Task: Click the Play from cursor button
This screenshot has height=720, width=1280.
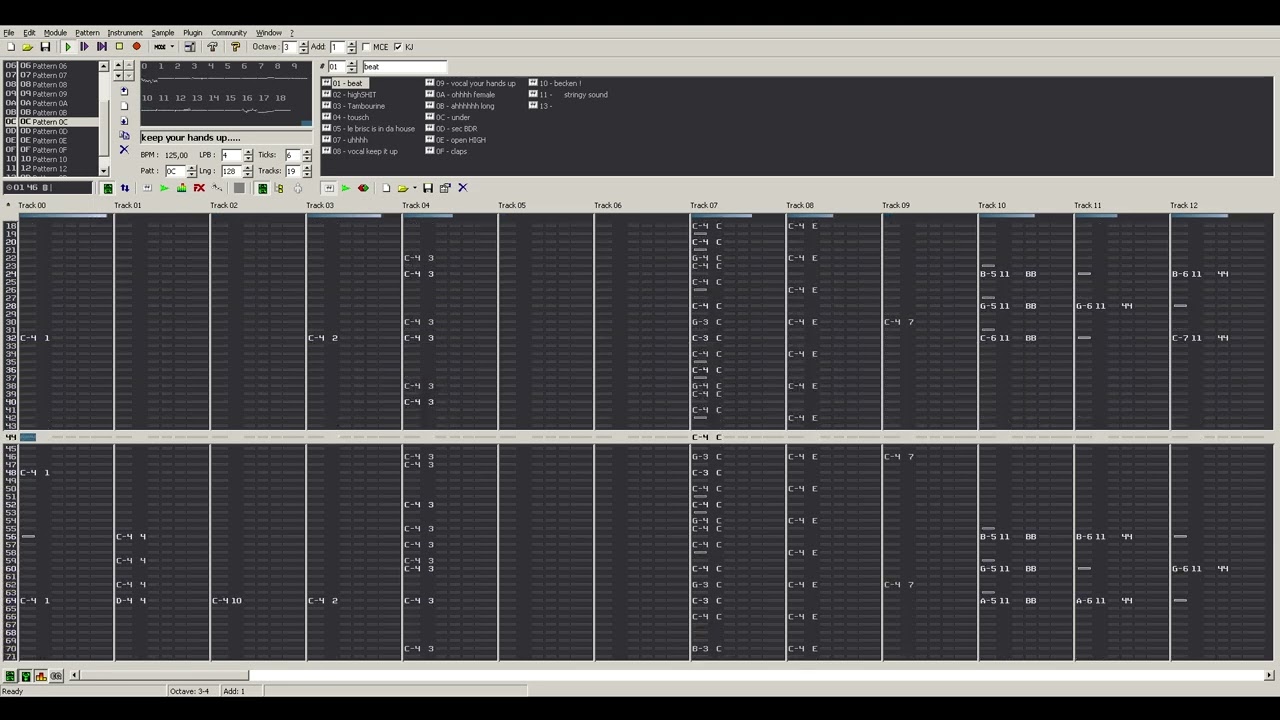Action: [x=102, y=47]
